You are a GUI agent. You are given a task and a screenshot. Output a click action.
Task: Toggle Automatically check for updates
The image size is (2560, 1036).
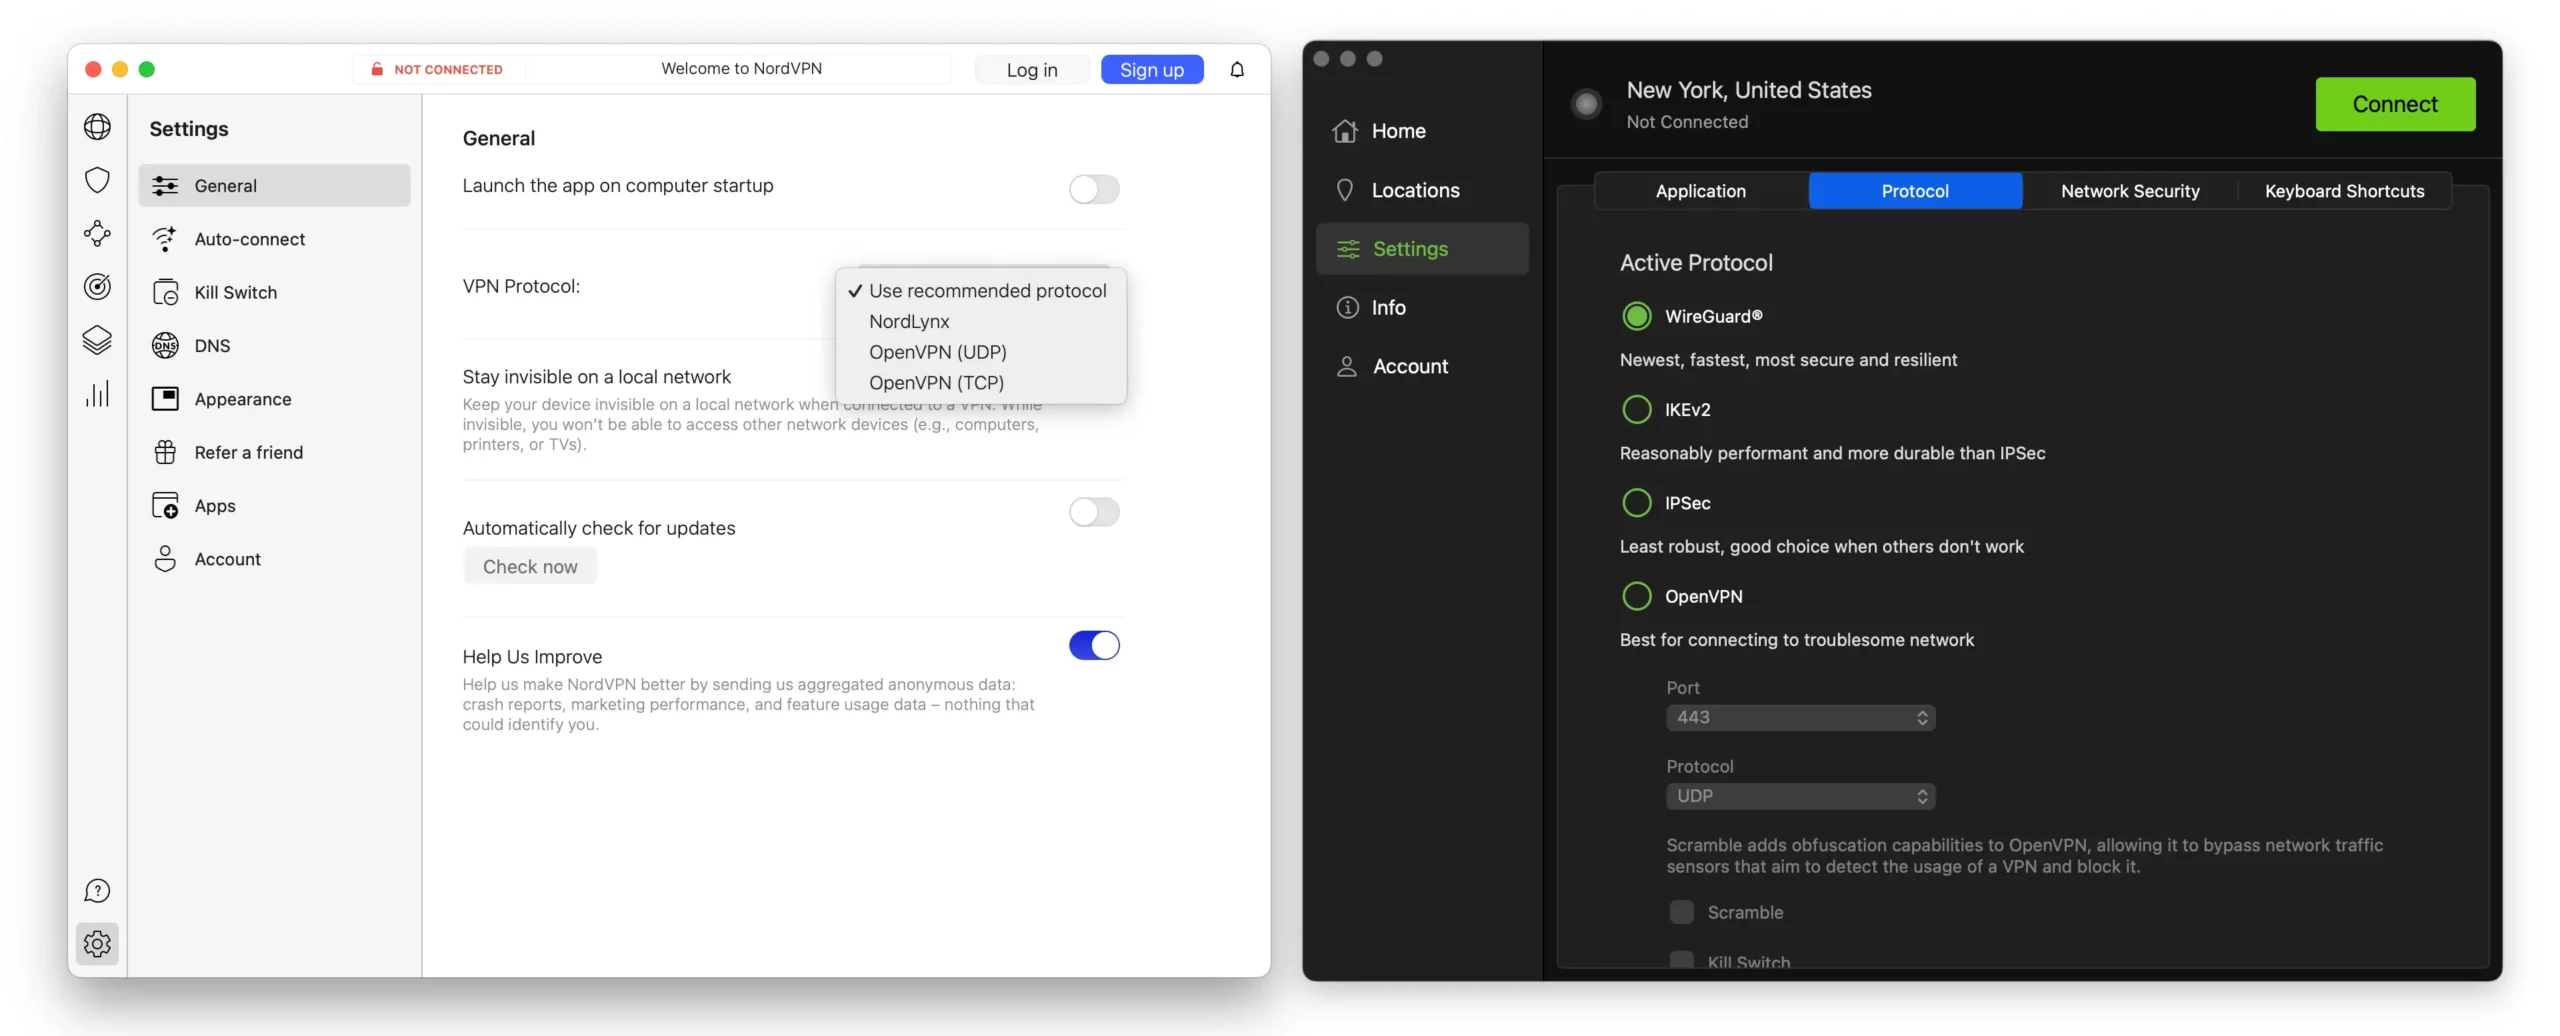pyautogui.click(x=1094, y=512)
